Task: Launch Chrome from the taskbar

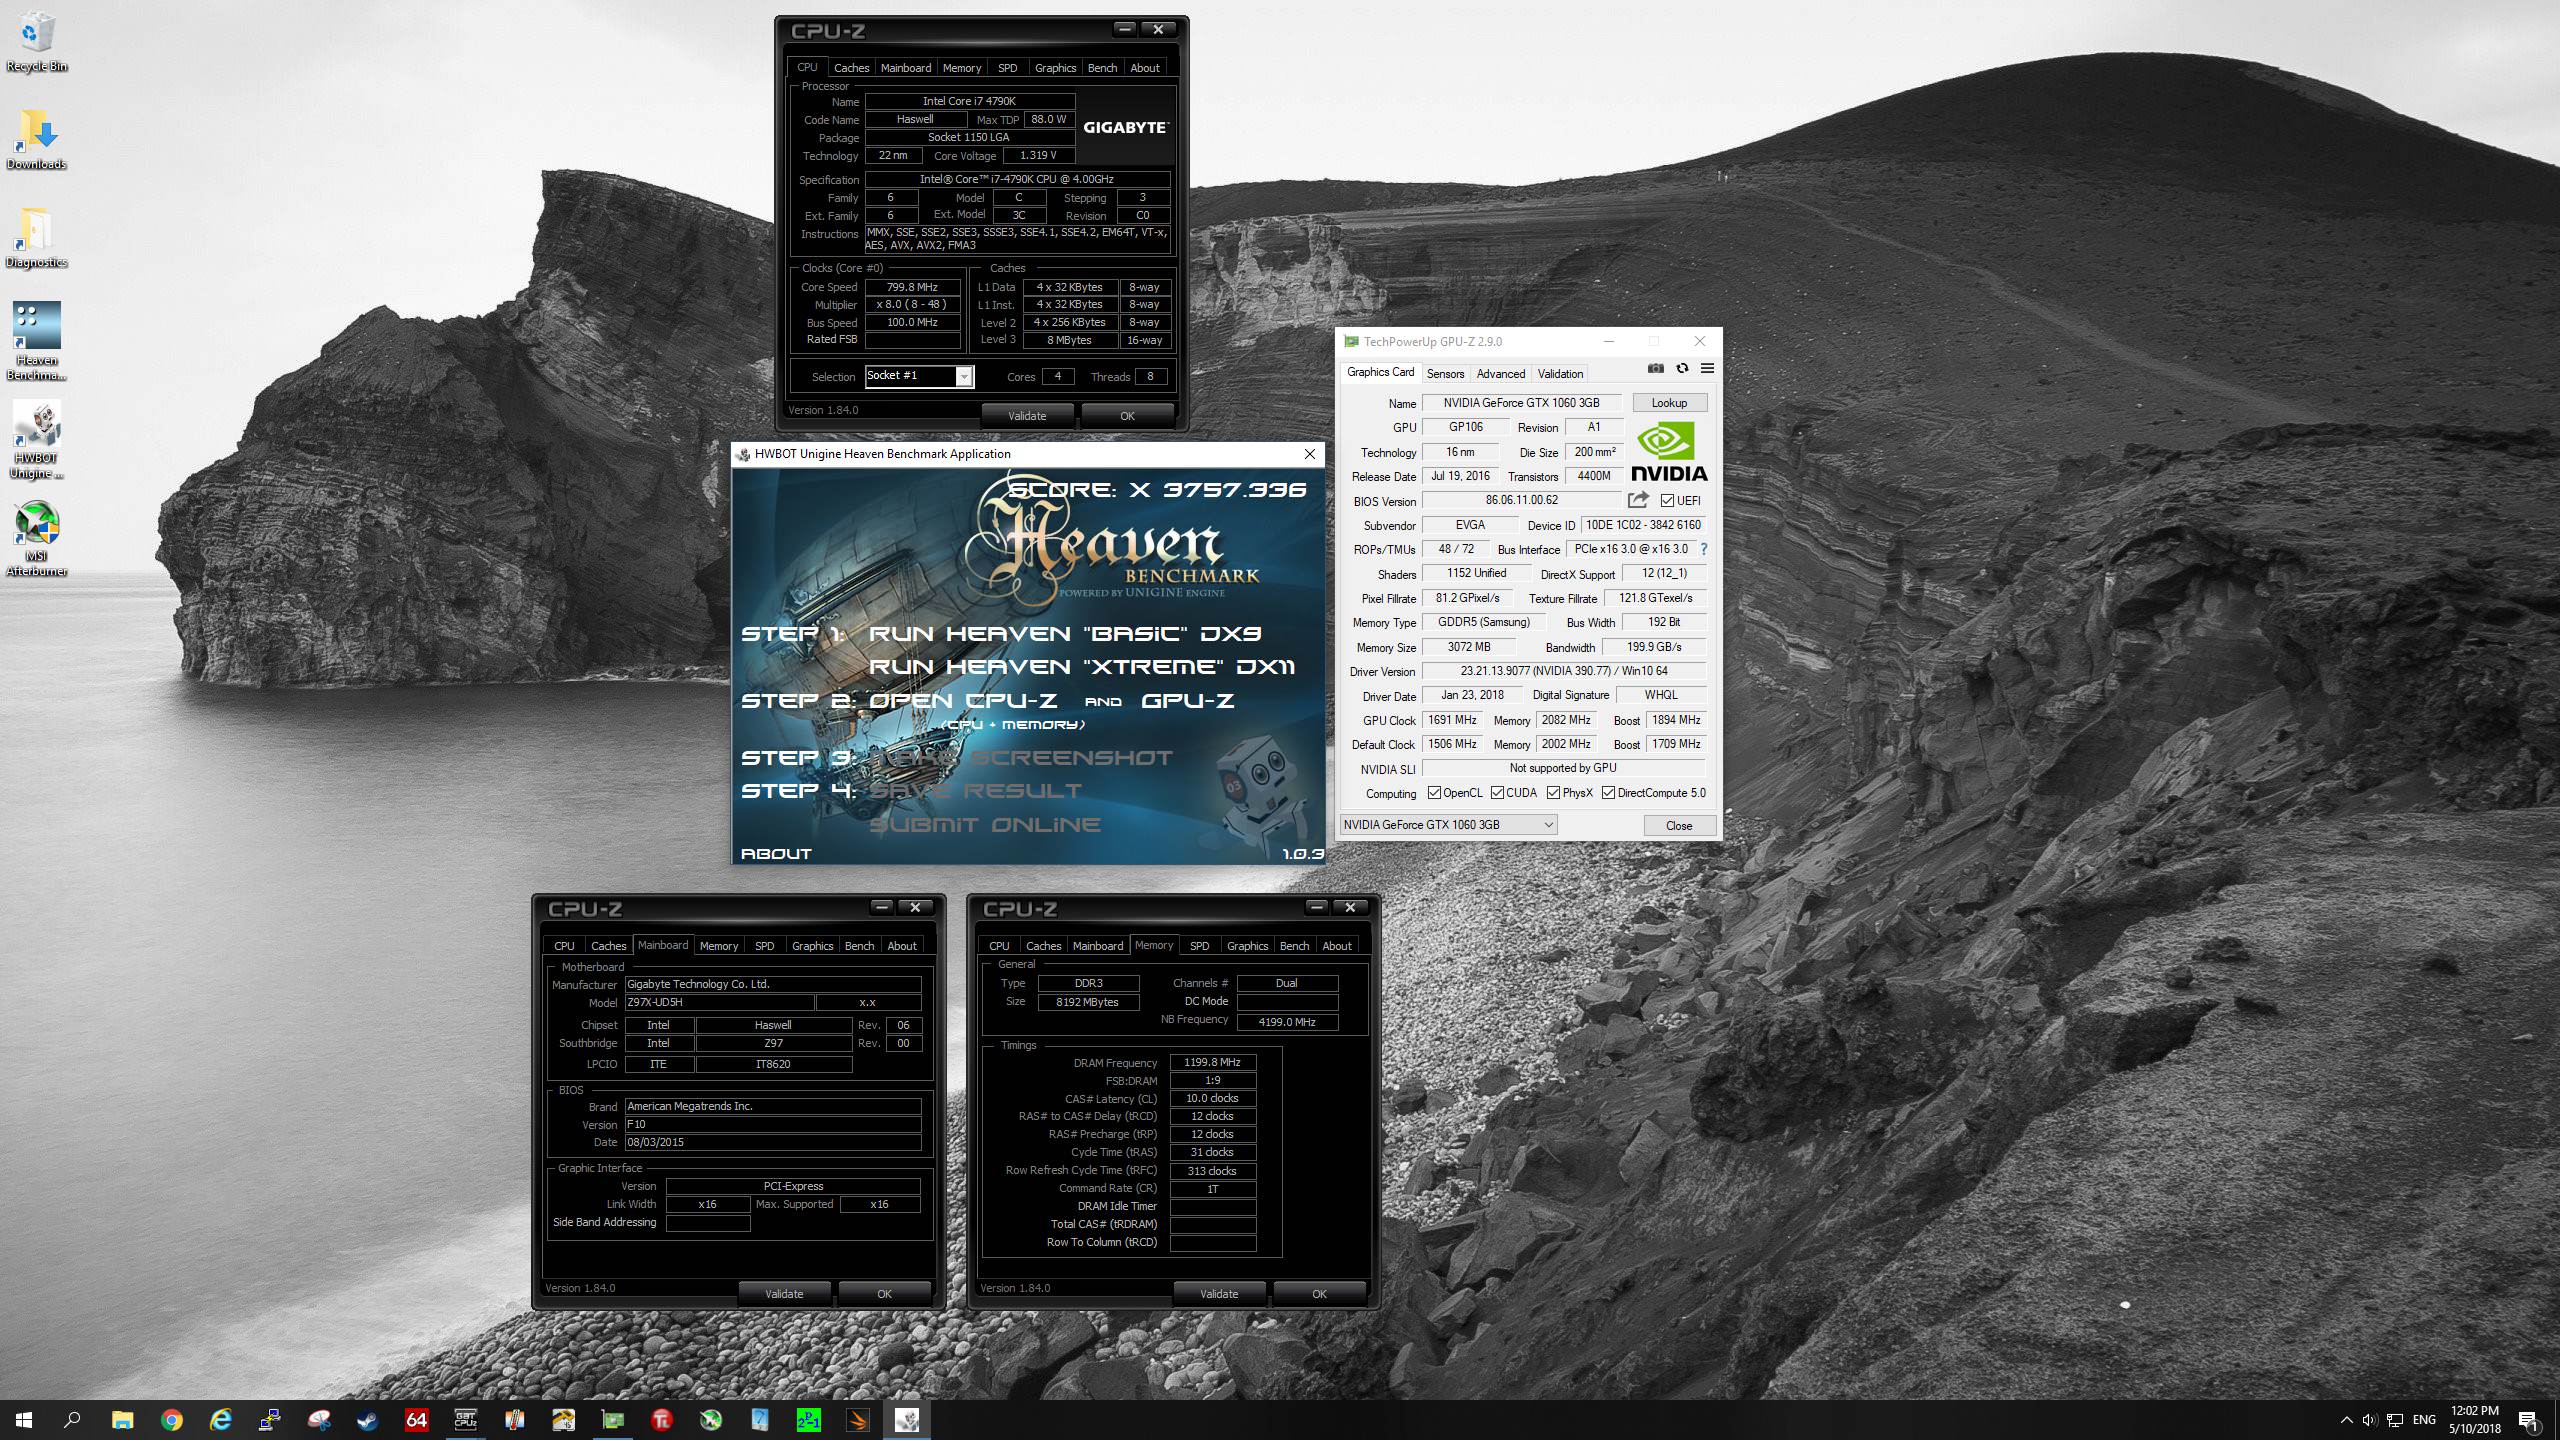Action: [171, 1420]
